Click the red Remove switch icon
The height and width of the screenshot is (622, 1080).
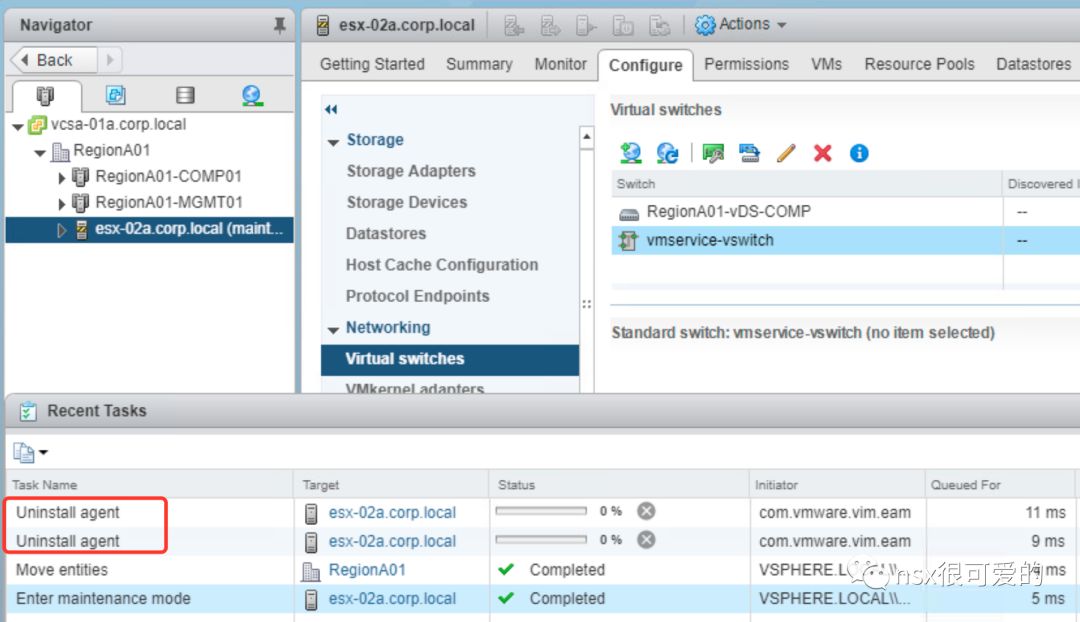(822, 153)
